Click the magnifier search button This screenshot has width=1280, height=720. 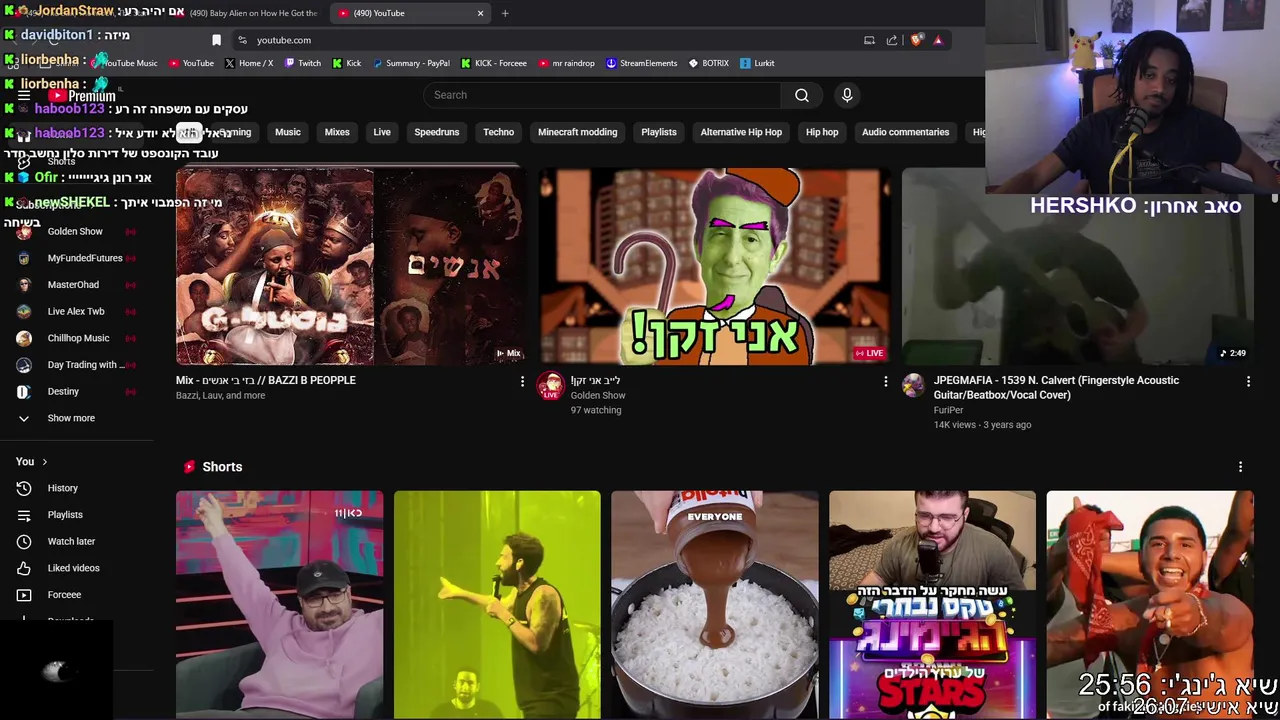[802, 95]
